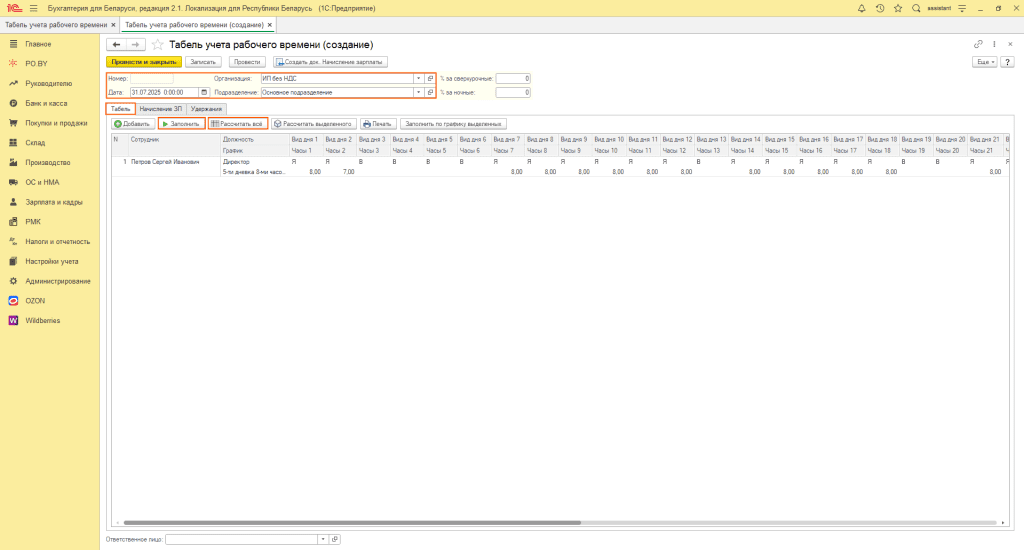This screenshot has width=1024, height=550.
Task: Click the % за сверхурочные input field
Action: click(513, 78)
